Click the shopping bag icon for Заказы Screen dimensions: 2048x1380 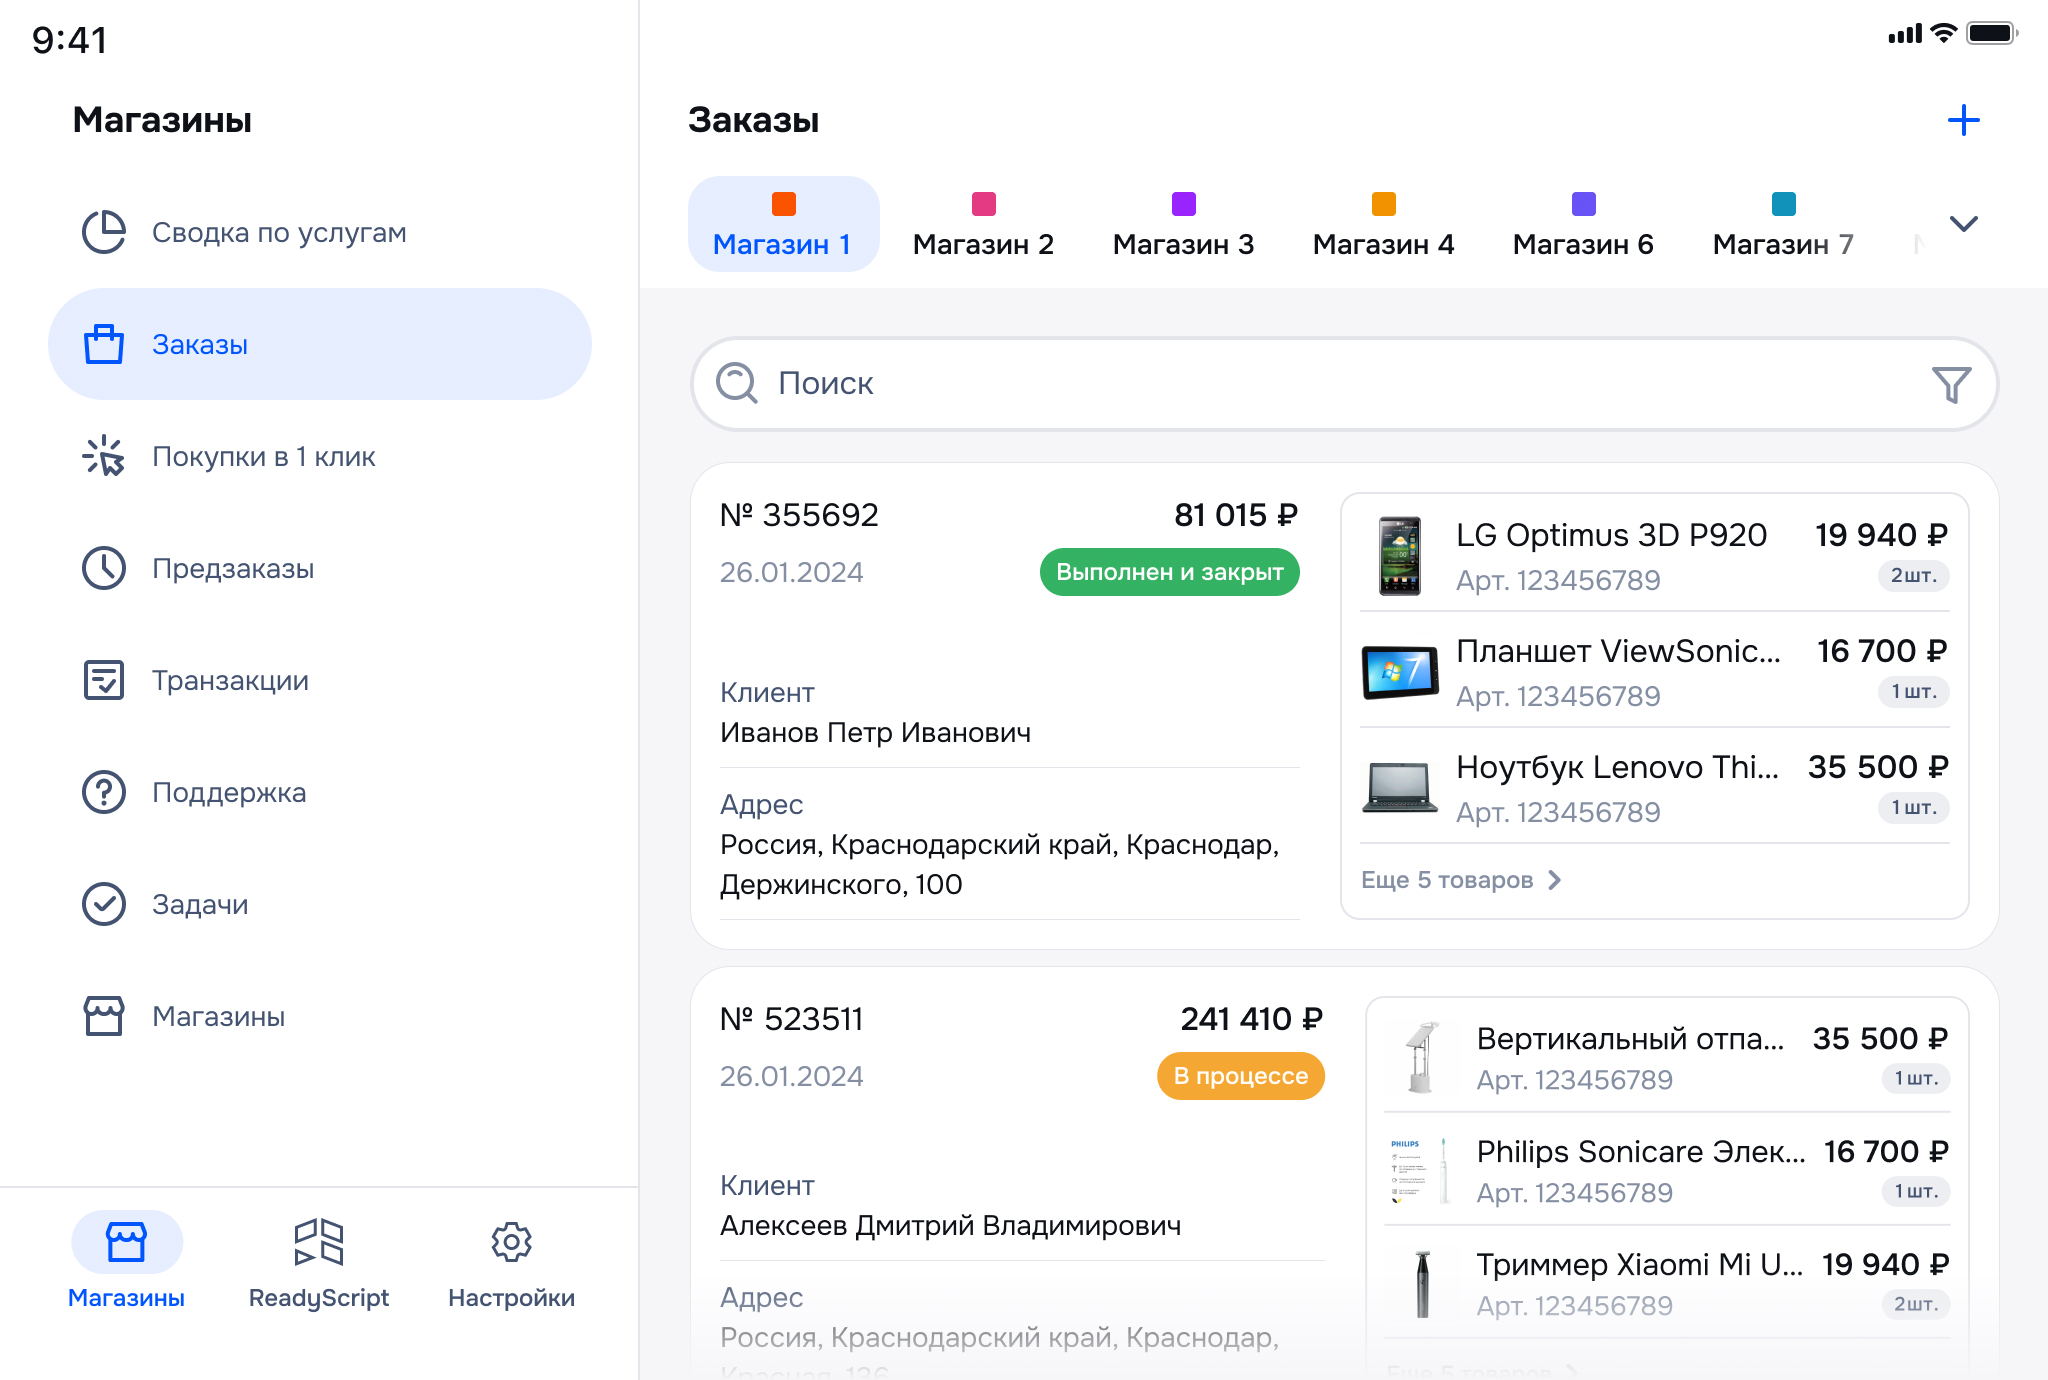click(x=104, y=344)
